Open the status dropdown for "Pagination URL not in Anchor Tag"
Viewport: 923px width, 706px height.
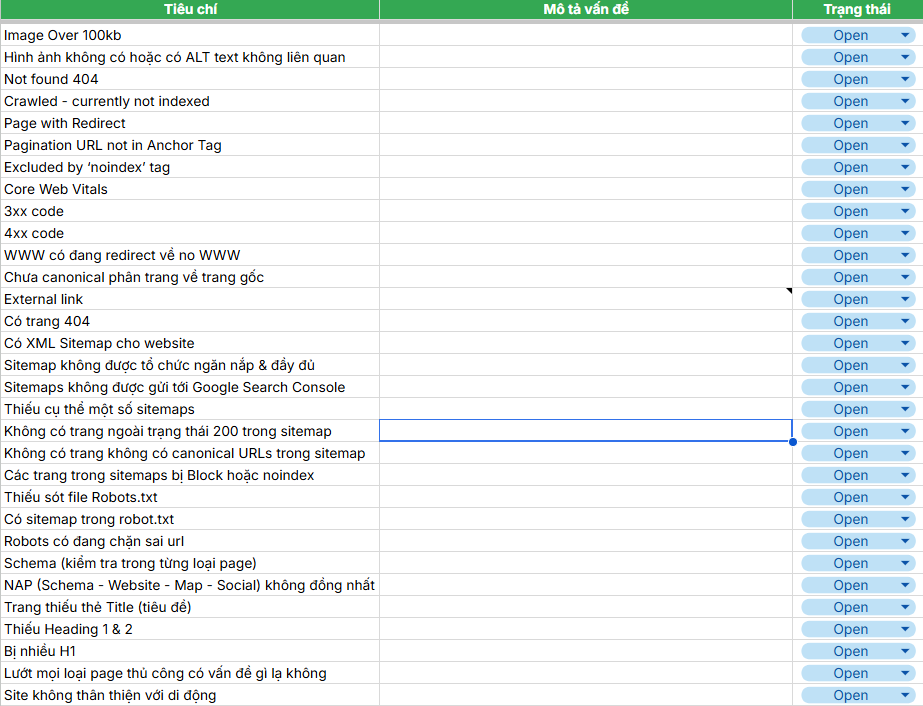point(905,145)
